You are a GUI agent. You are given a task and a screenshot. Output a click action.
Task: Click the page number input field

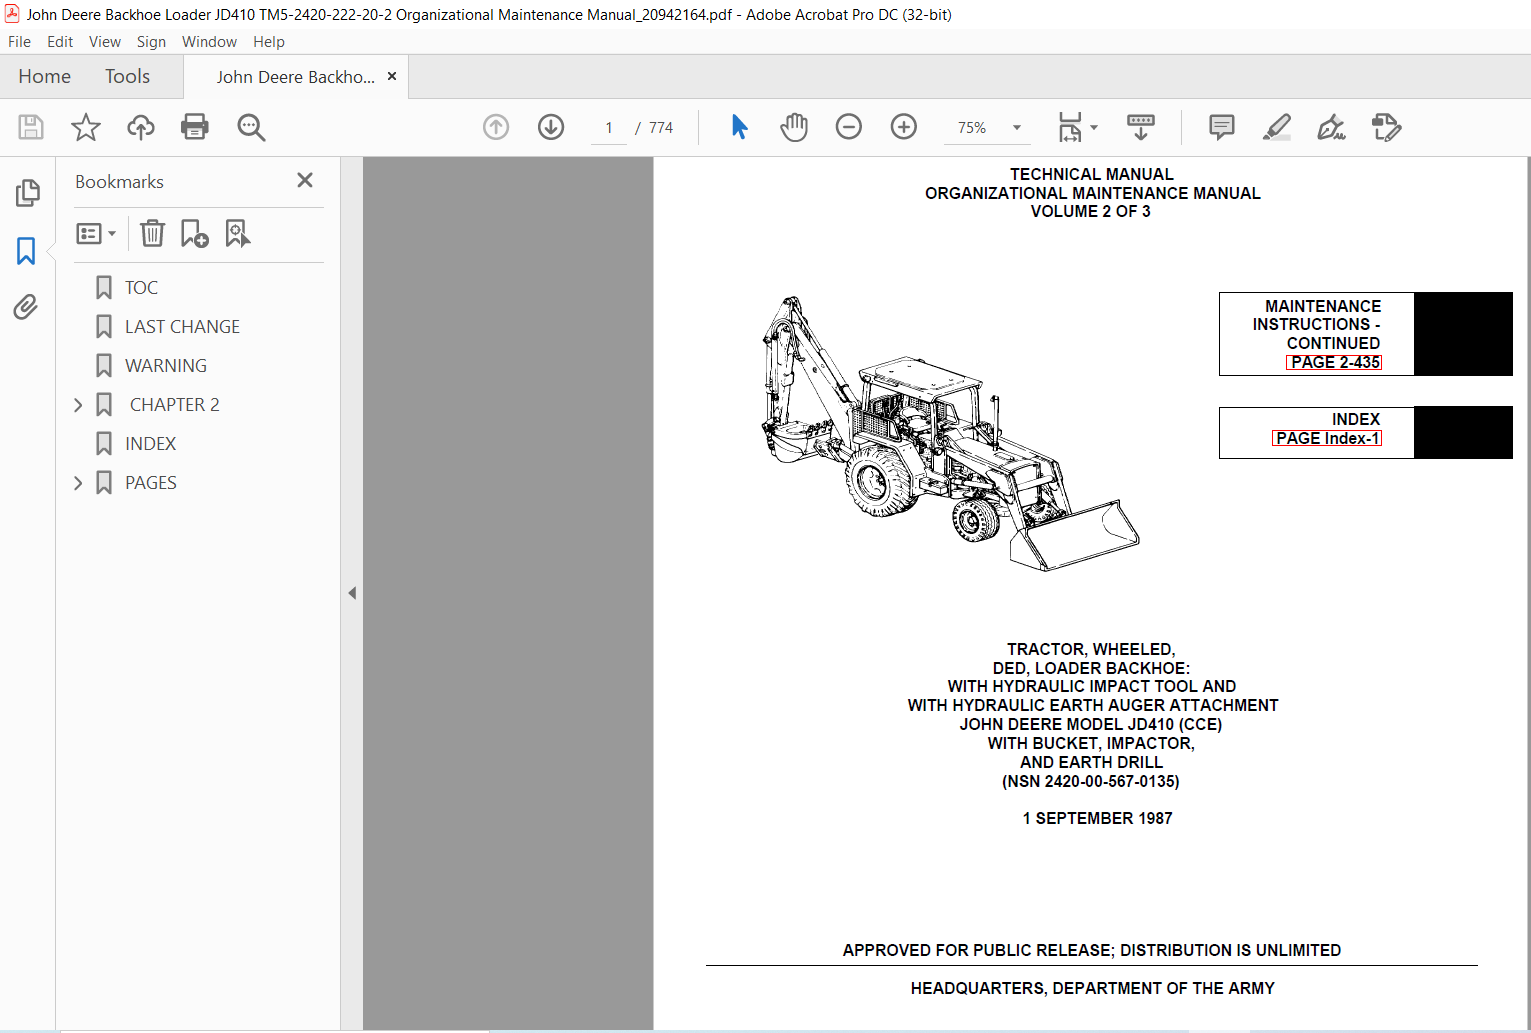tap(608, 128)
